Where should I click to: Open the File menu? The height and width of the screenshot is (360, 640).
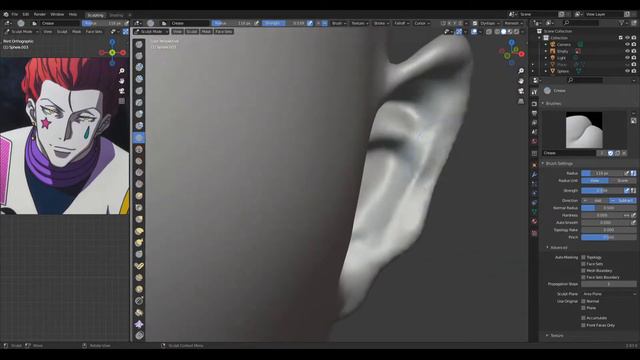(15, 14)
